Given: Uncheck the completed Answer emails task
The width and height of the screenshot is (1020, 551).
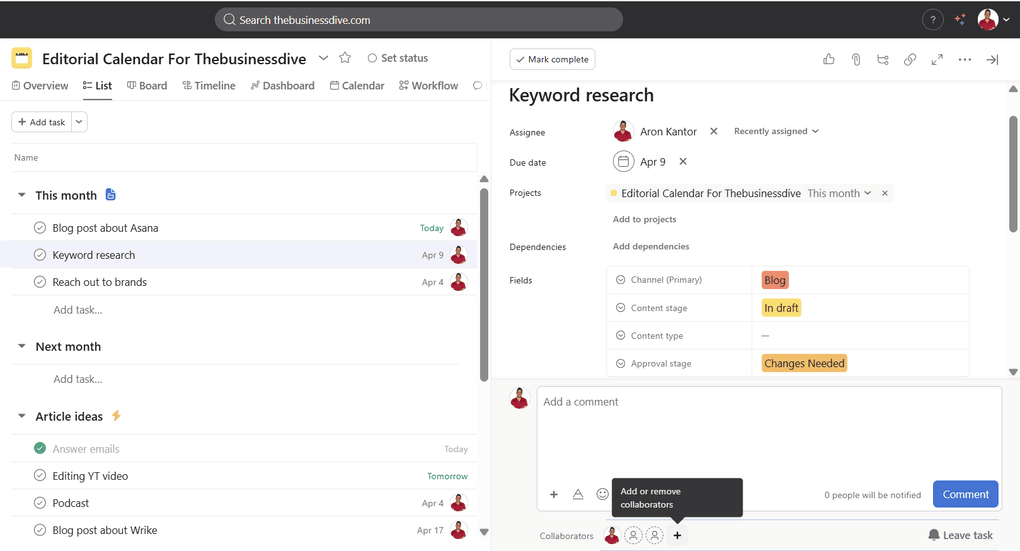Looking at the screenshot, I should (x=40, y=448).
